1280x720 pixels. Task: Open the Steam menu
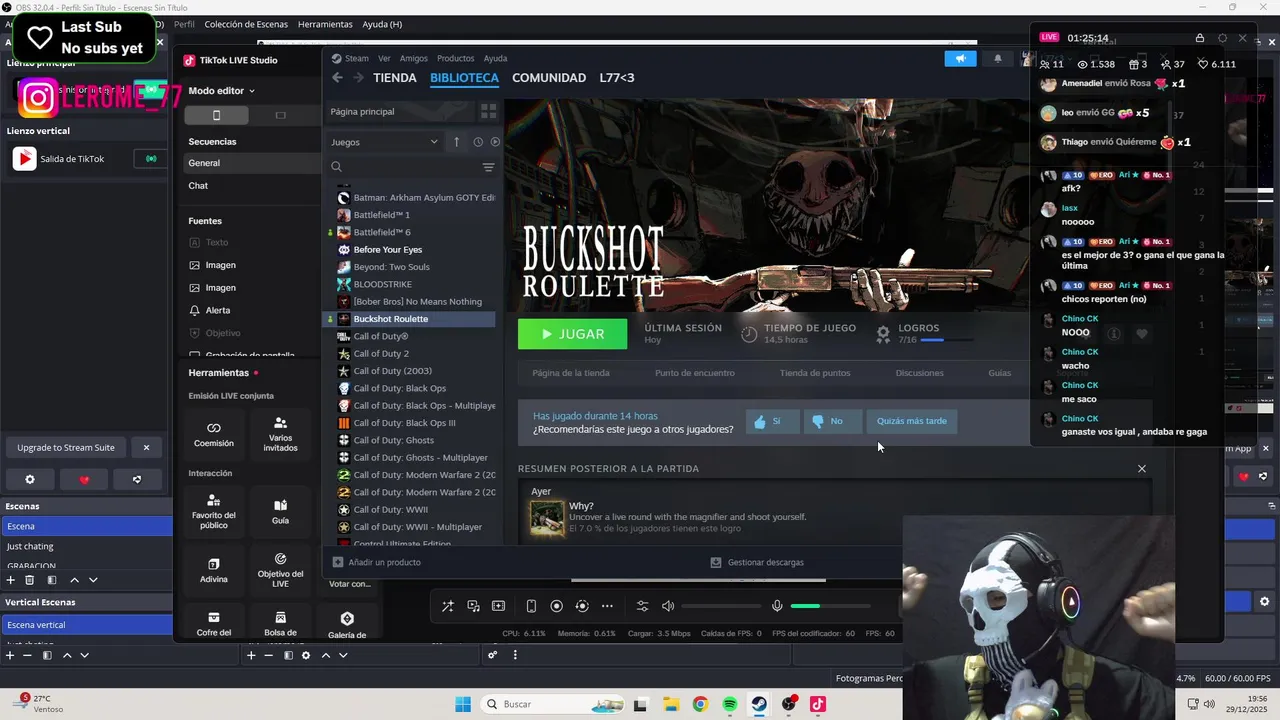tap(357, 58)
